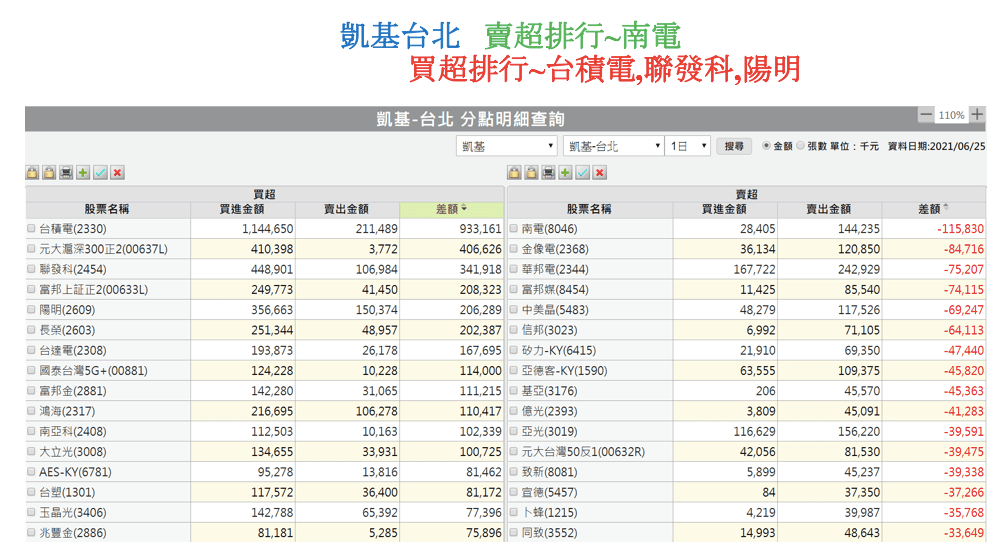Click the green plus icon above the left table

83,173
